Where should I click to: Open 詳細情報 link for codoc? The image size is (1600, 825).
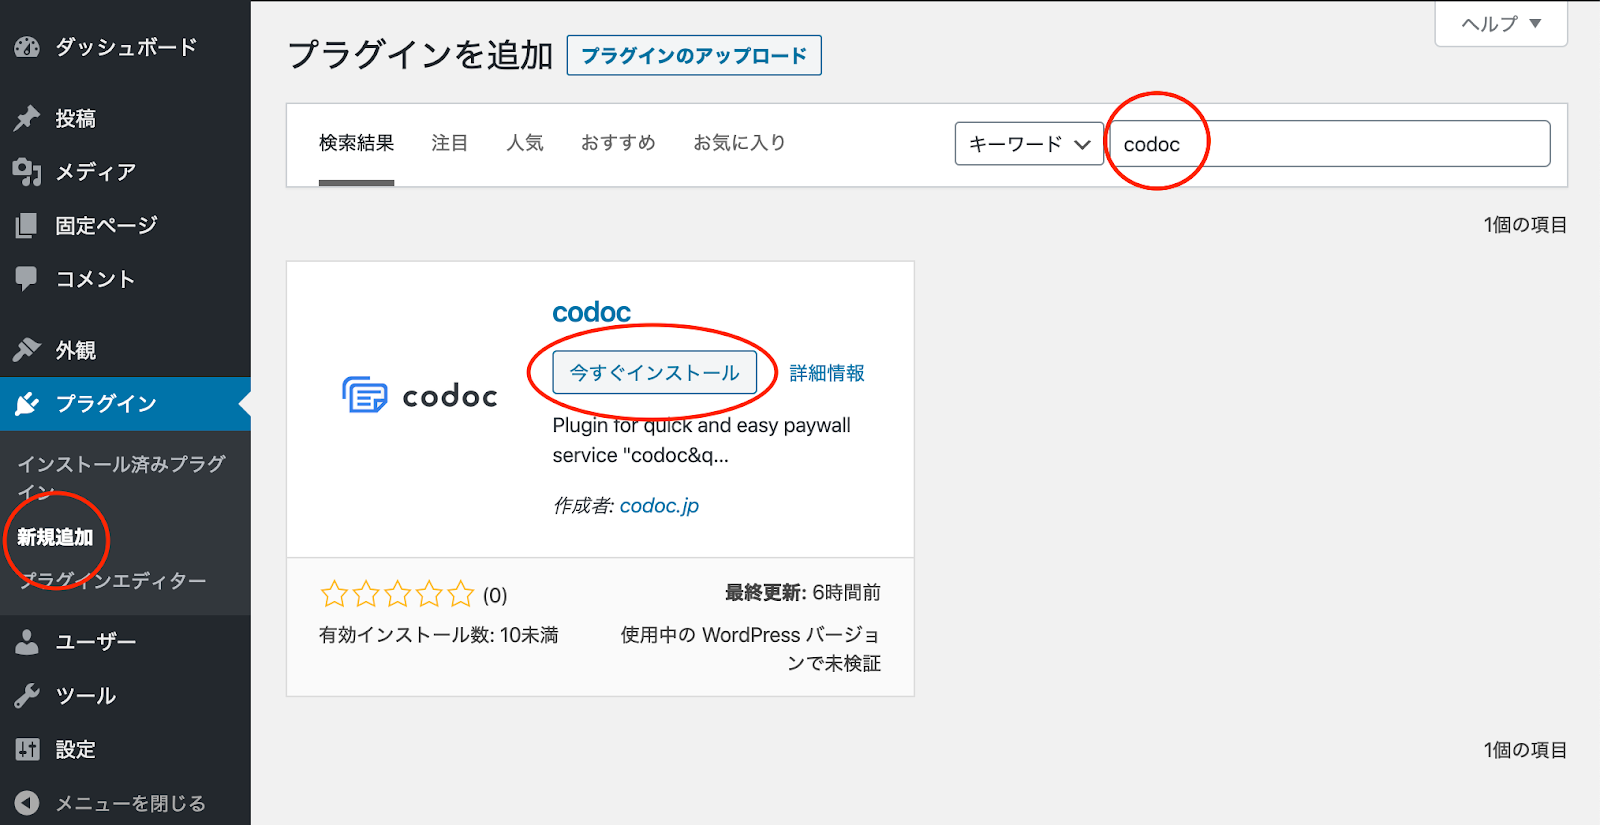click(827, 373)
